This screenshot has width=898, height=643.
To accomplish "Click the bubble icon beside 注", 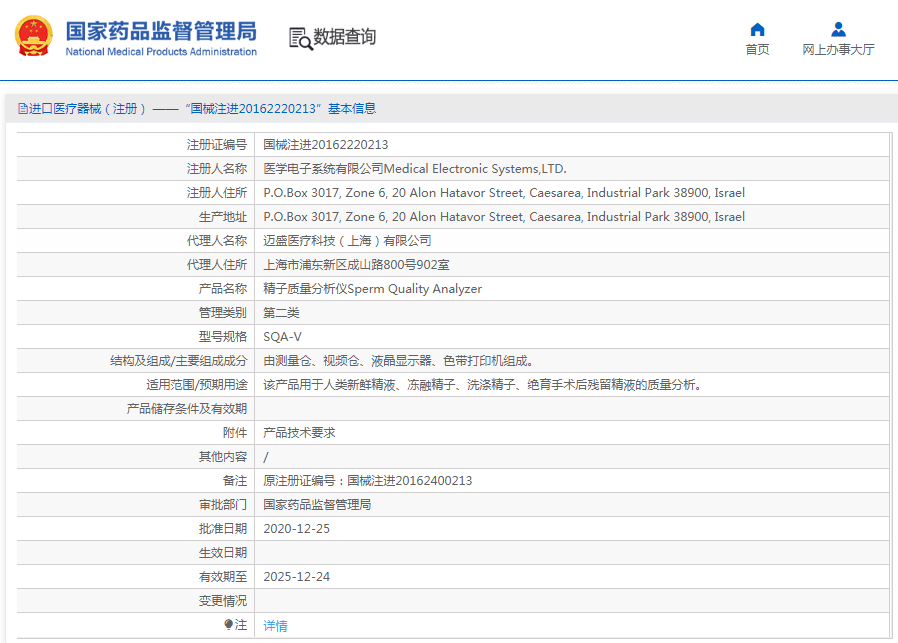I will (x=229, y=625).
